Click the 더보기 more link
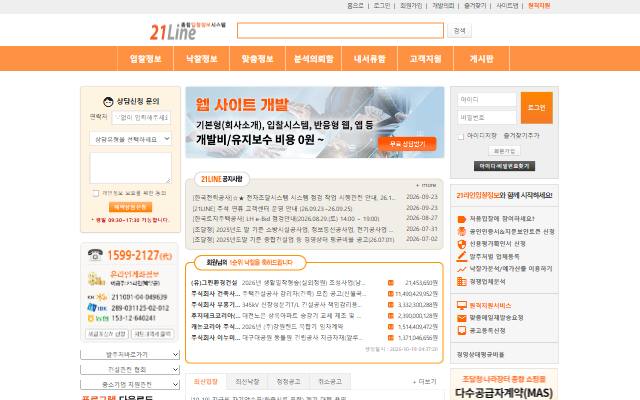Viewport: 640px width, 400px height. [x=424, y=382]
